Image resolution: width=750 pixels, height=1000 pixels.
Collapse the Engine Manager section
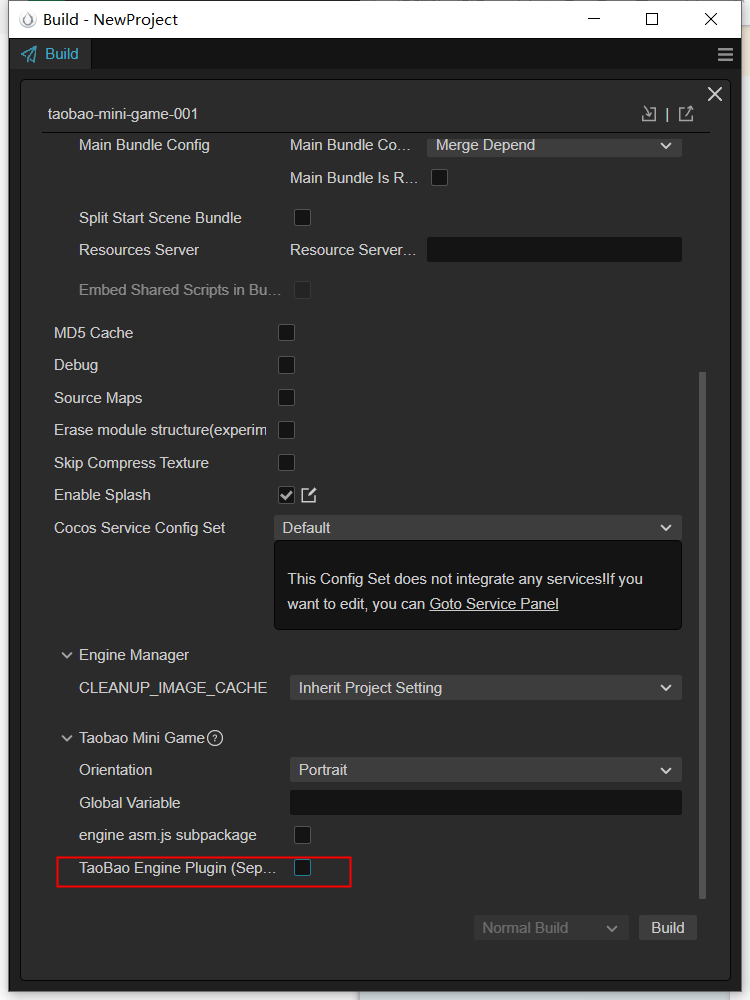pos(66,655)
